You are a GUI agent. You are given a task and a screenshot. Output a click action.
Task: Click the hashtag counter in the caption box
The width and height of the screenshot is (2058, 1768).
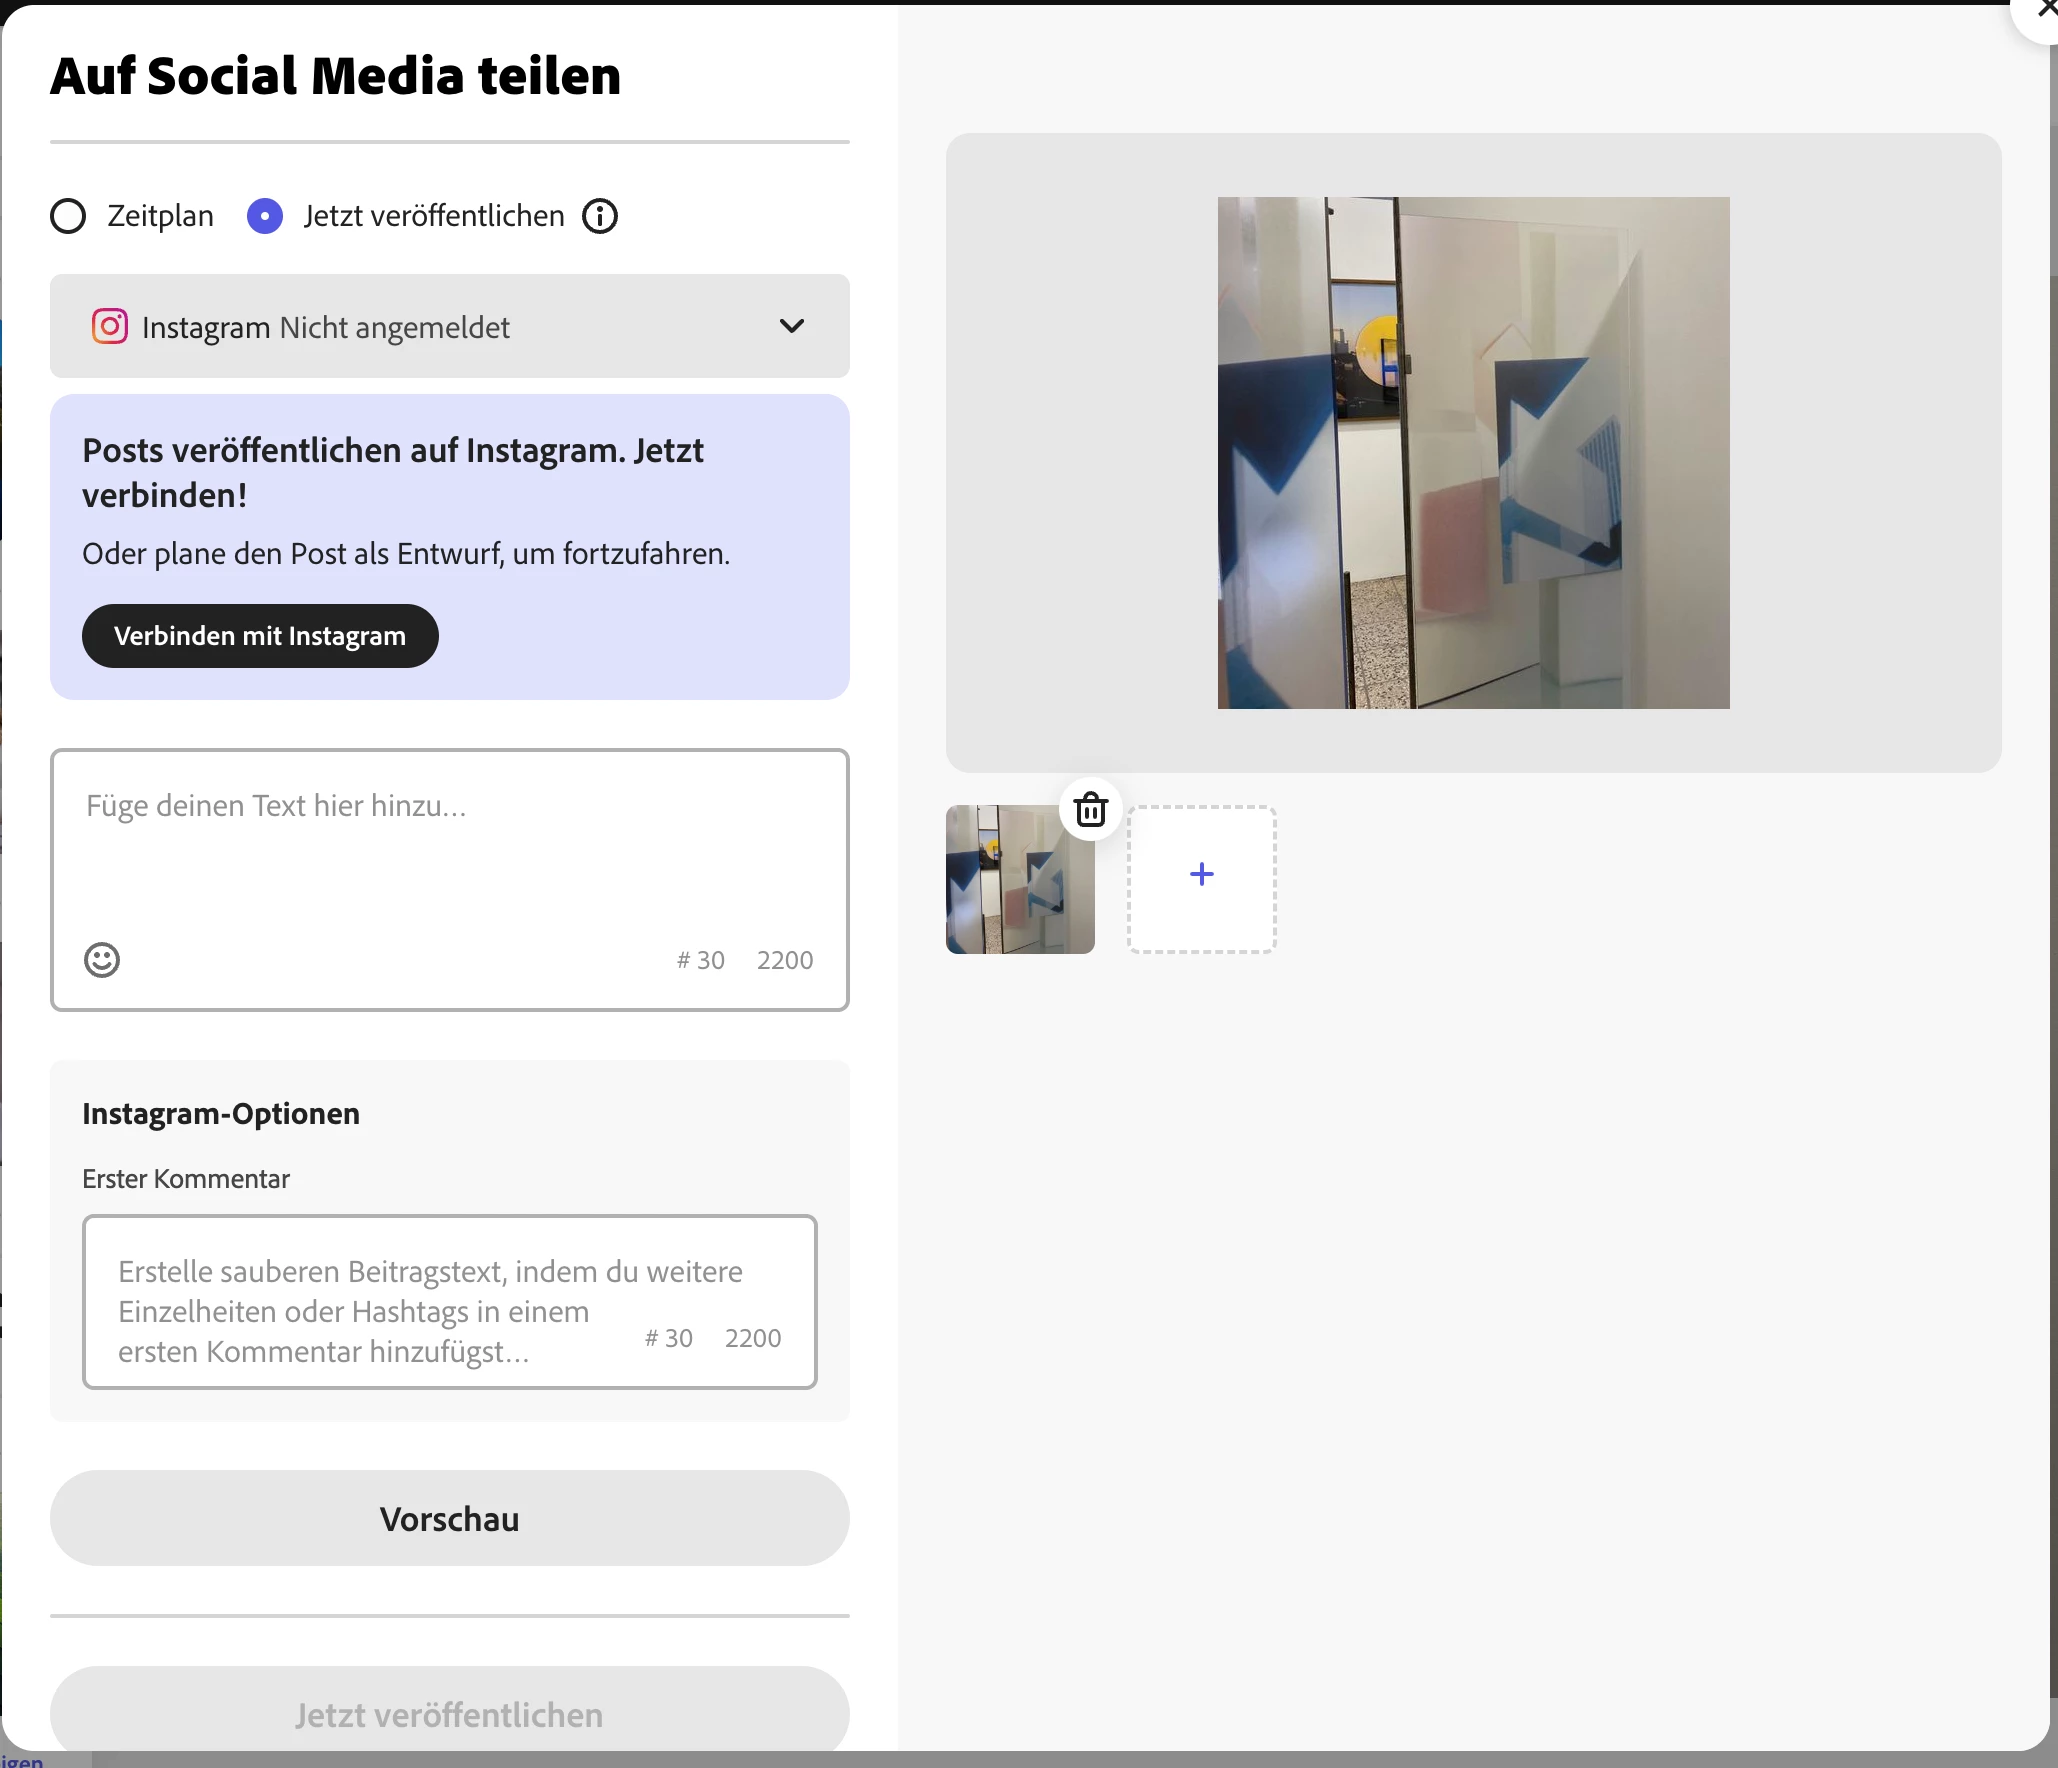pos(700,960)
